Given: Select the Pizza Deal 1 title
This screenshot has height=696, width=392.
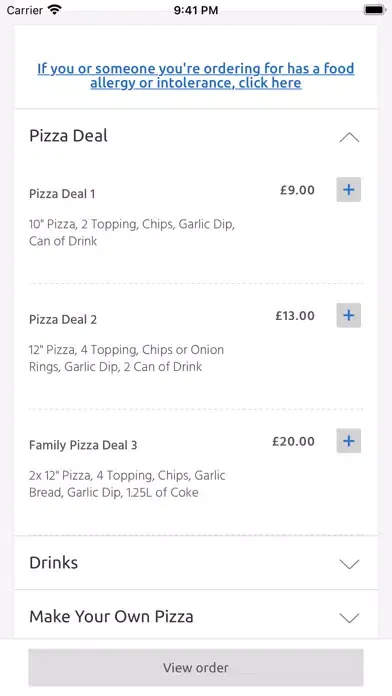Looking at the screenshot, I should click(x=62, y=194).
